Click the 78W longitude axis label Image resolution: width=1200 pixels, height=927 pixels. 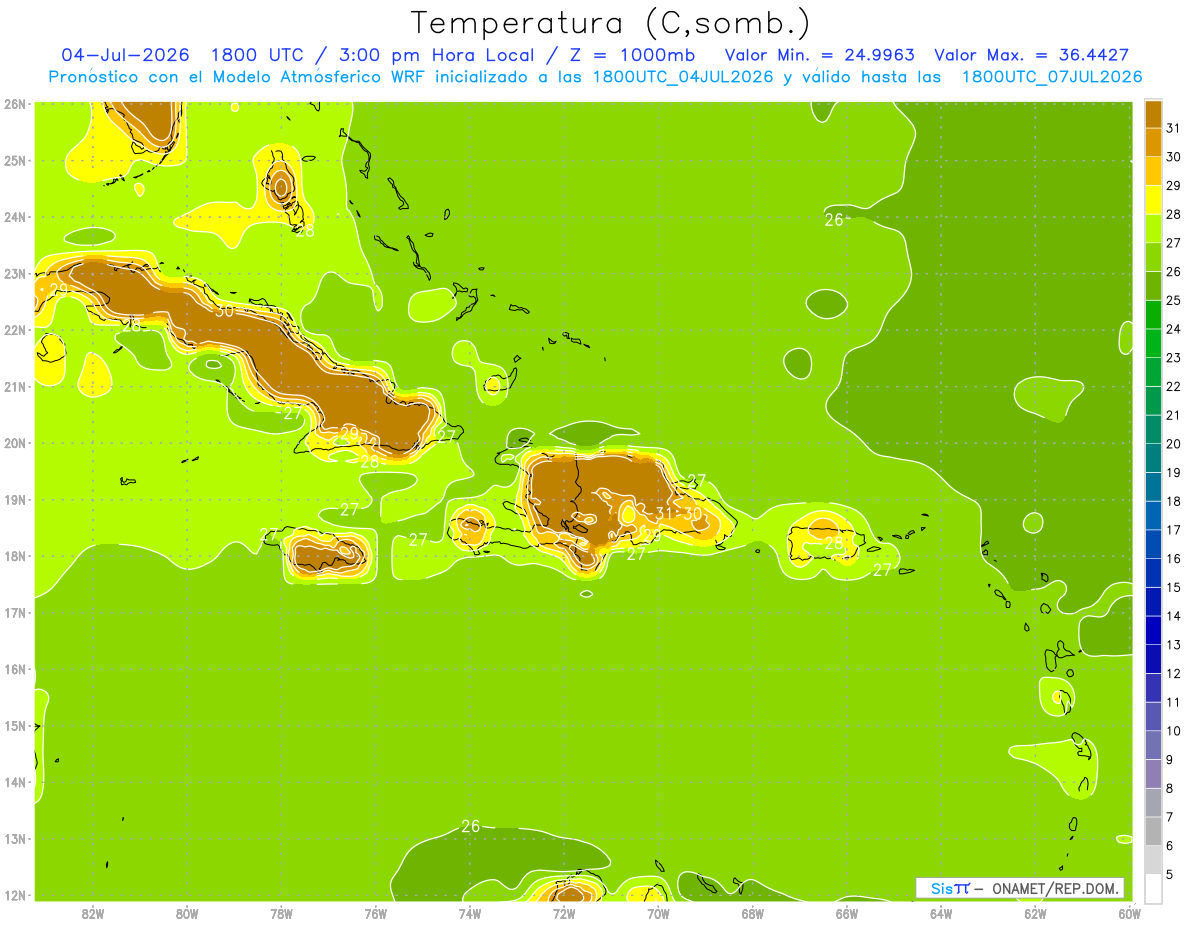(x=281, y=913)
